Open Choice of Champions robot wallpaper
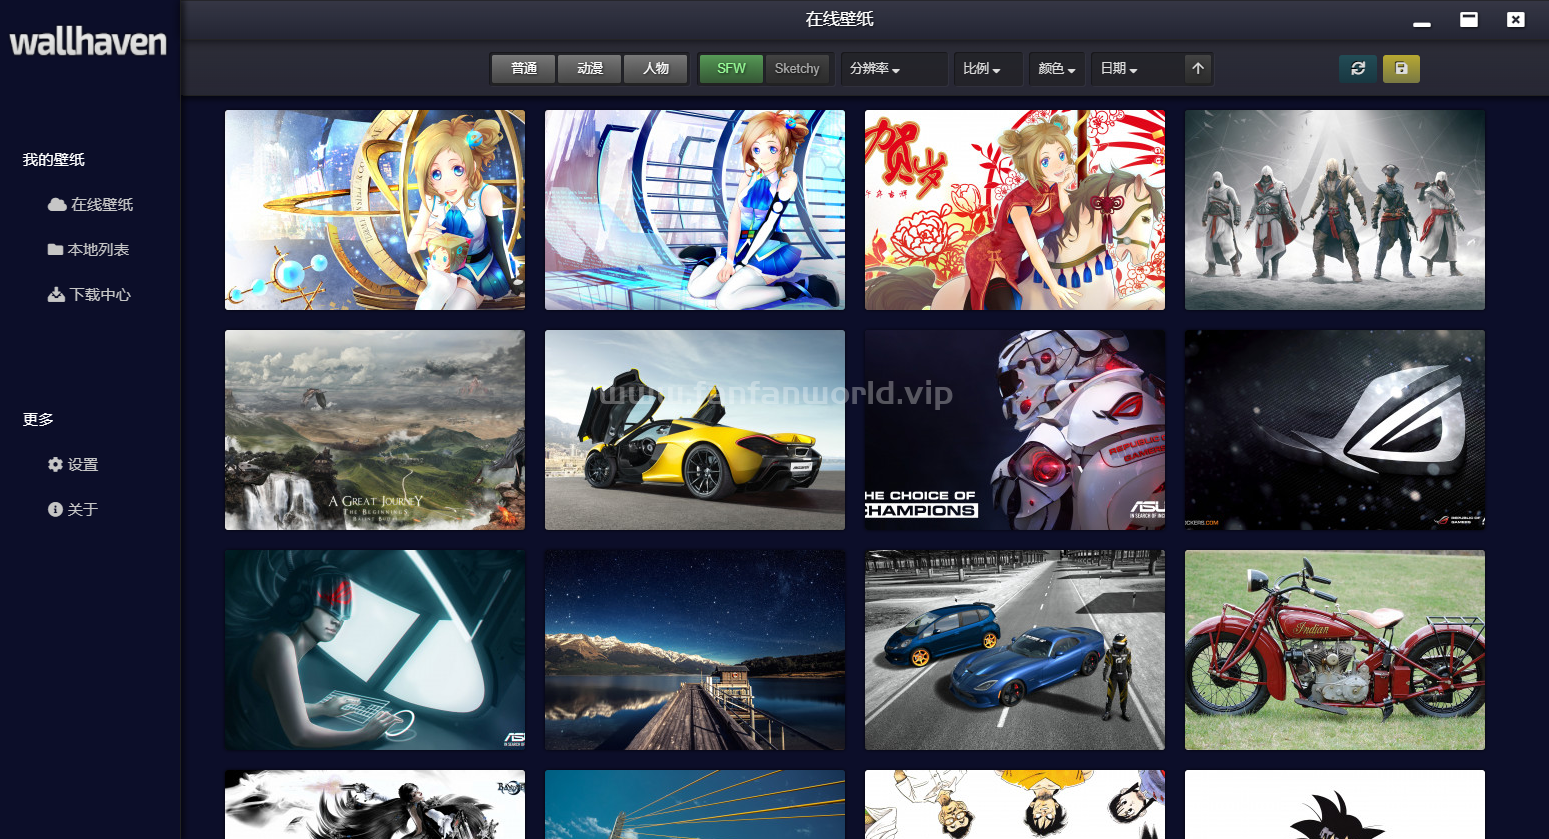This screenshot has height=839, width=1549. click(x=1015, y=430)
